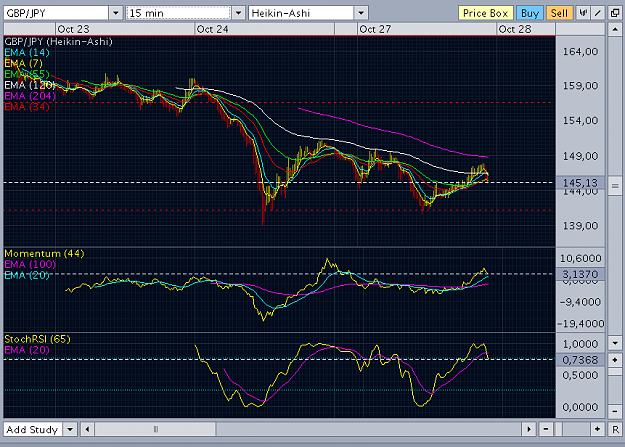Click the StochRSI (65) study label

coord(37,339)
